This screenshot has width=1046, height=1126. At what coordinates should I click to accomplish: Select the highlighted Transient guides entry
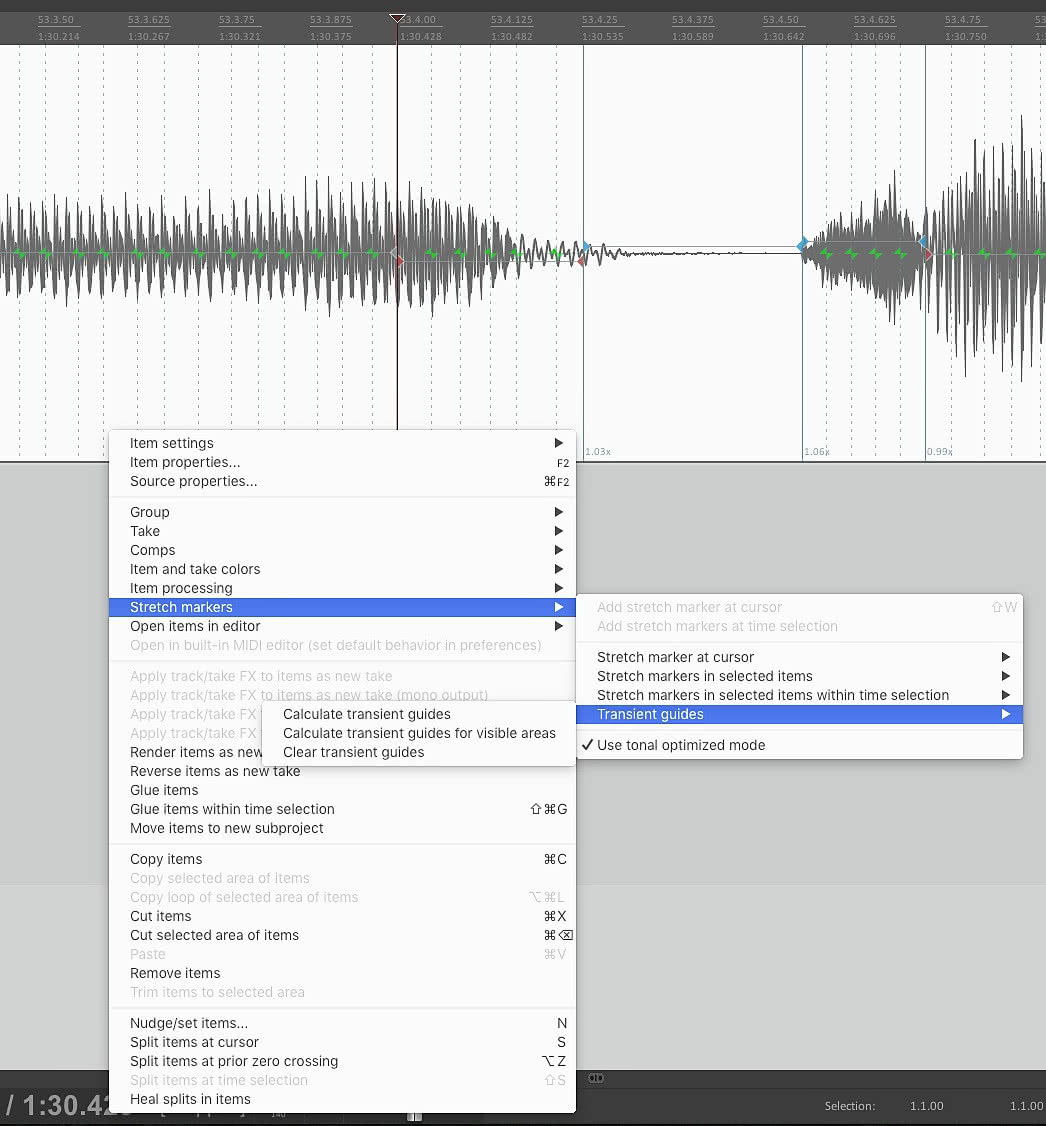[x=799, y=715]
